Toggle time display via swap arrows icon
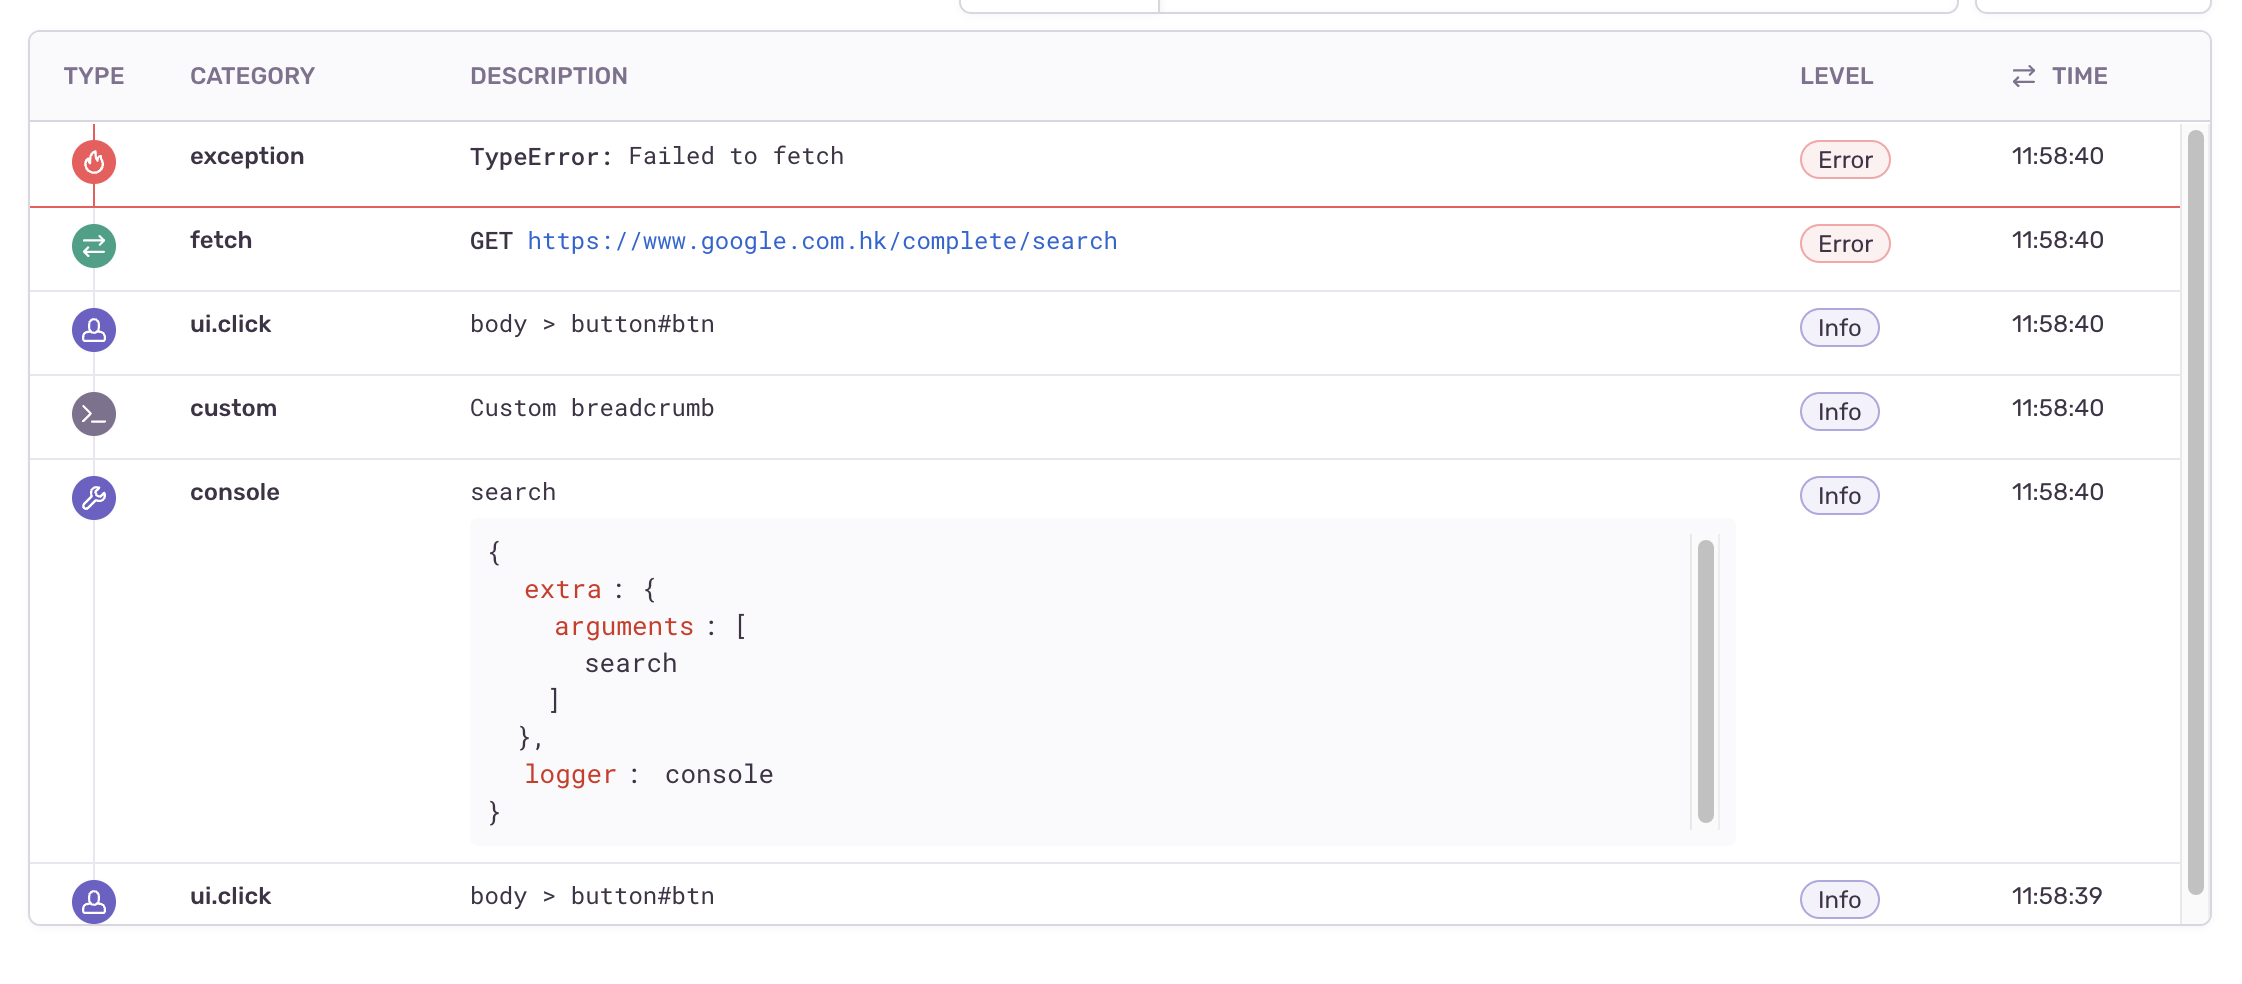Screen dimensions: 2242x984 point(2024,76)
